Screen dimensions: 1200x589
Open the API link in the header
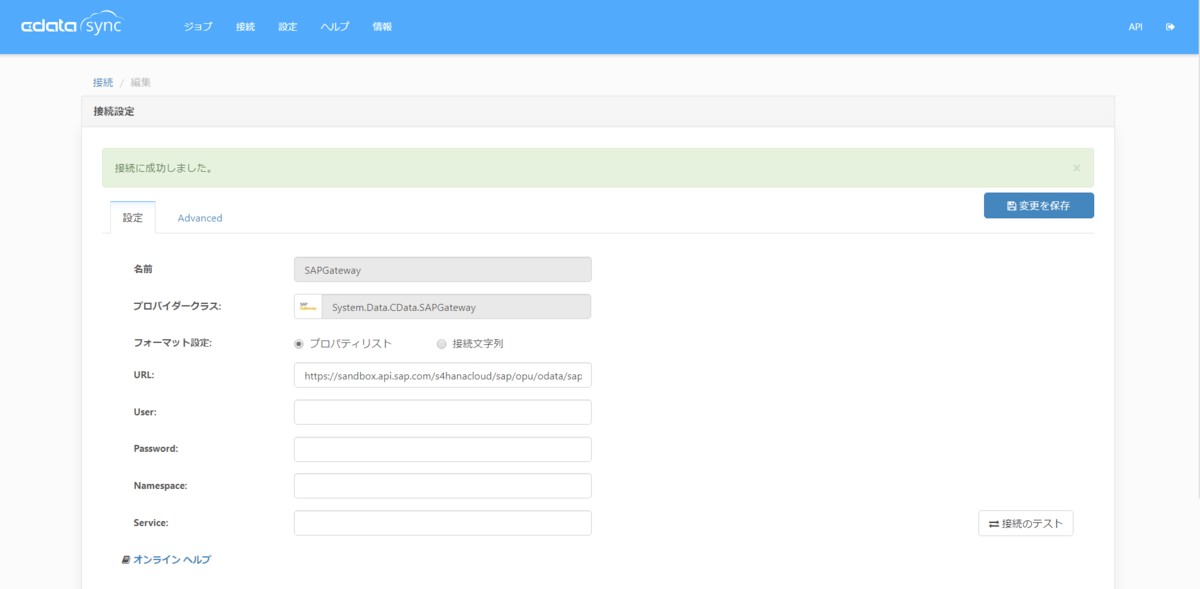tap(1135, 27)
